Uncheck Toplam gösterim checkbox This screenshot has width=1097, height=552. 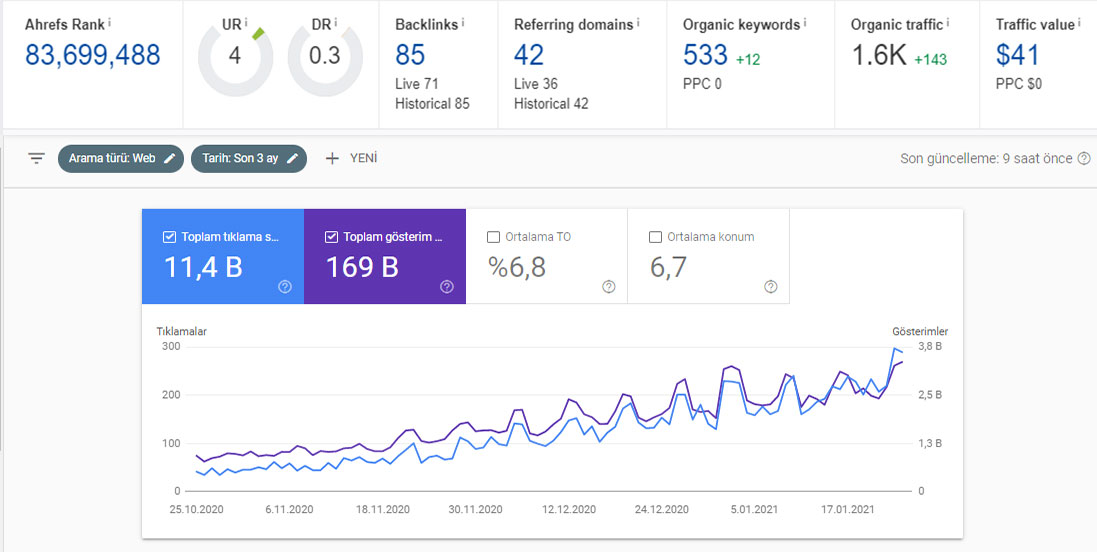pyautogui.click(x=331, y=237)
